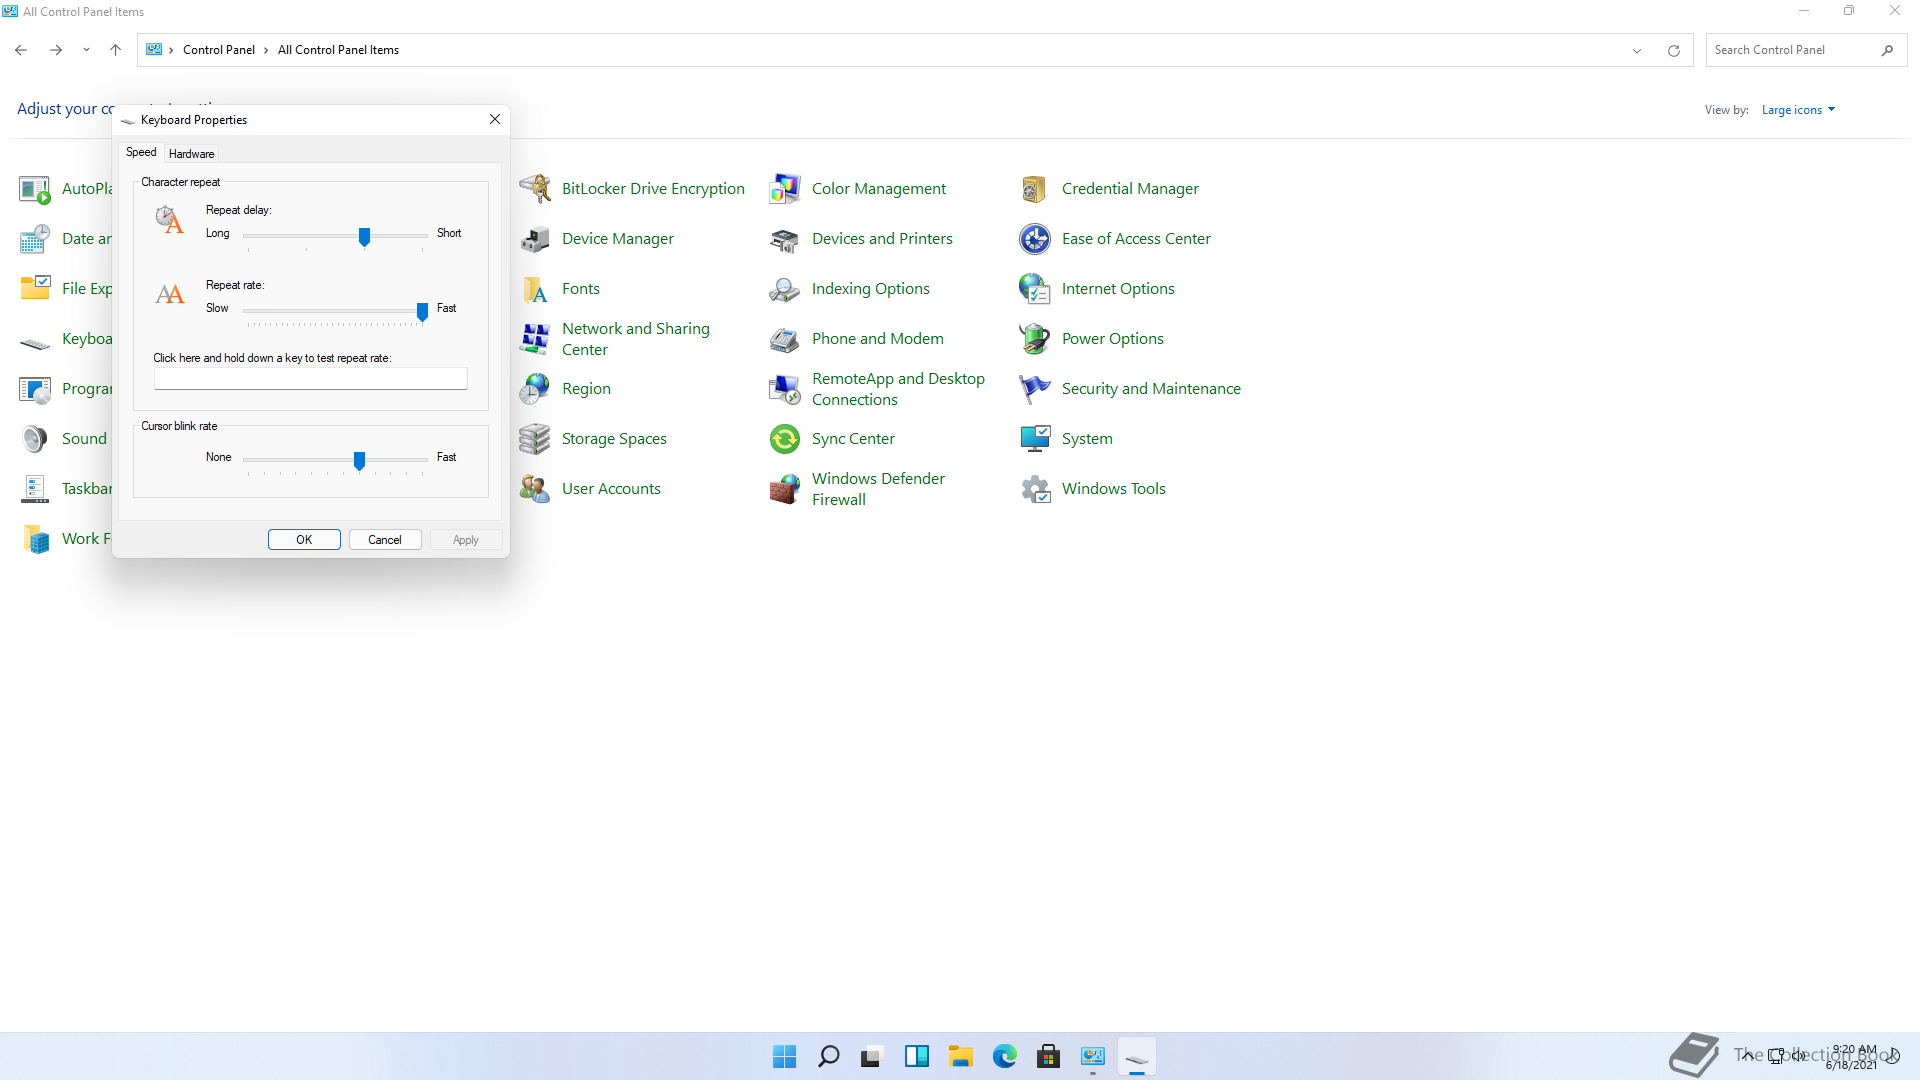Click All Control Panel Items breadcrumb

click(338, 50)
